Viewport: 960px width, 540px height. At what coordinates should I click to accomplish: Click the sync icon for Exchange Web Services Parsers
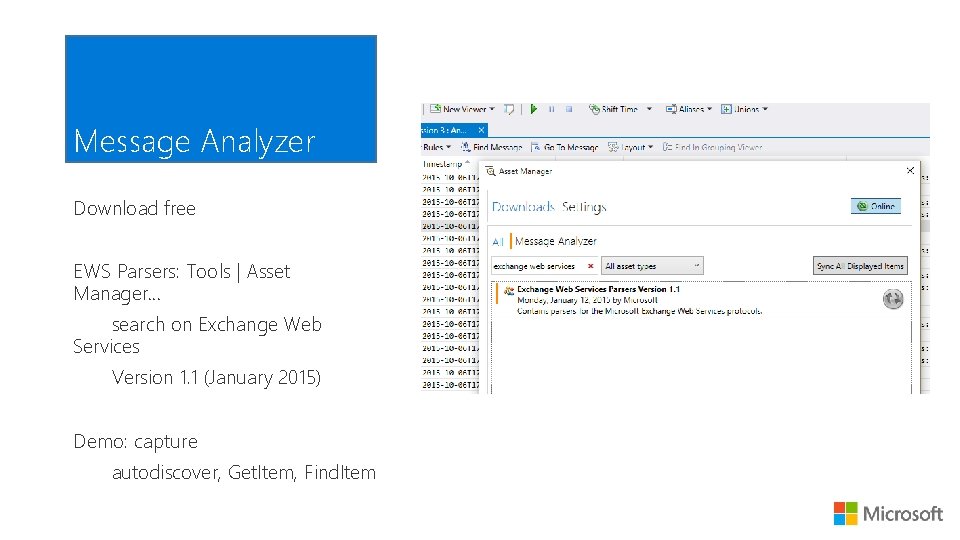[x=893, y=299]
